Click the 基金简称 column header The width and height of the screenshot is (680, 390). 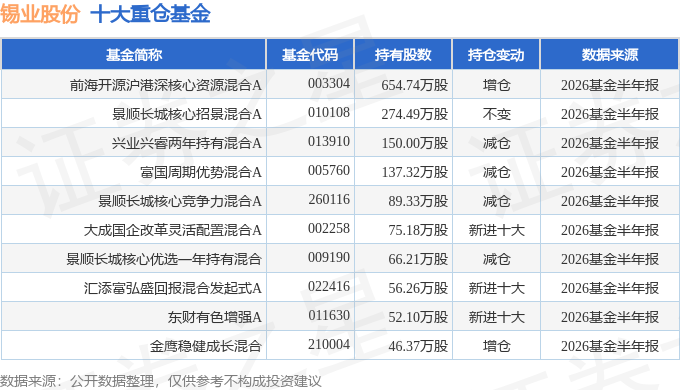(134, 55)
